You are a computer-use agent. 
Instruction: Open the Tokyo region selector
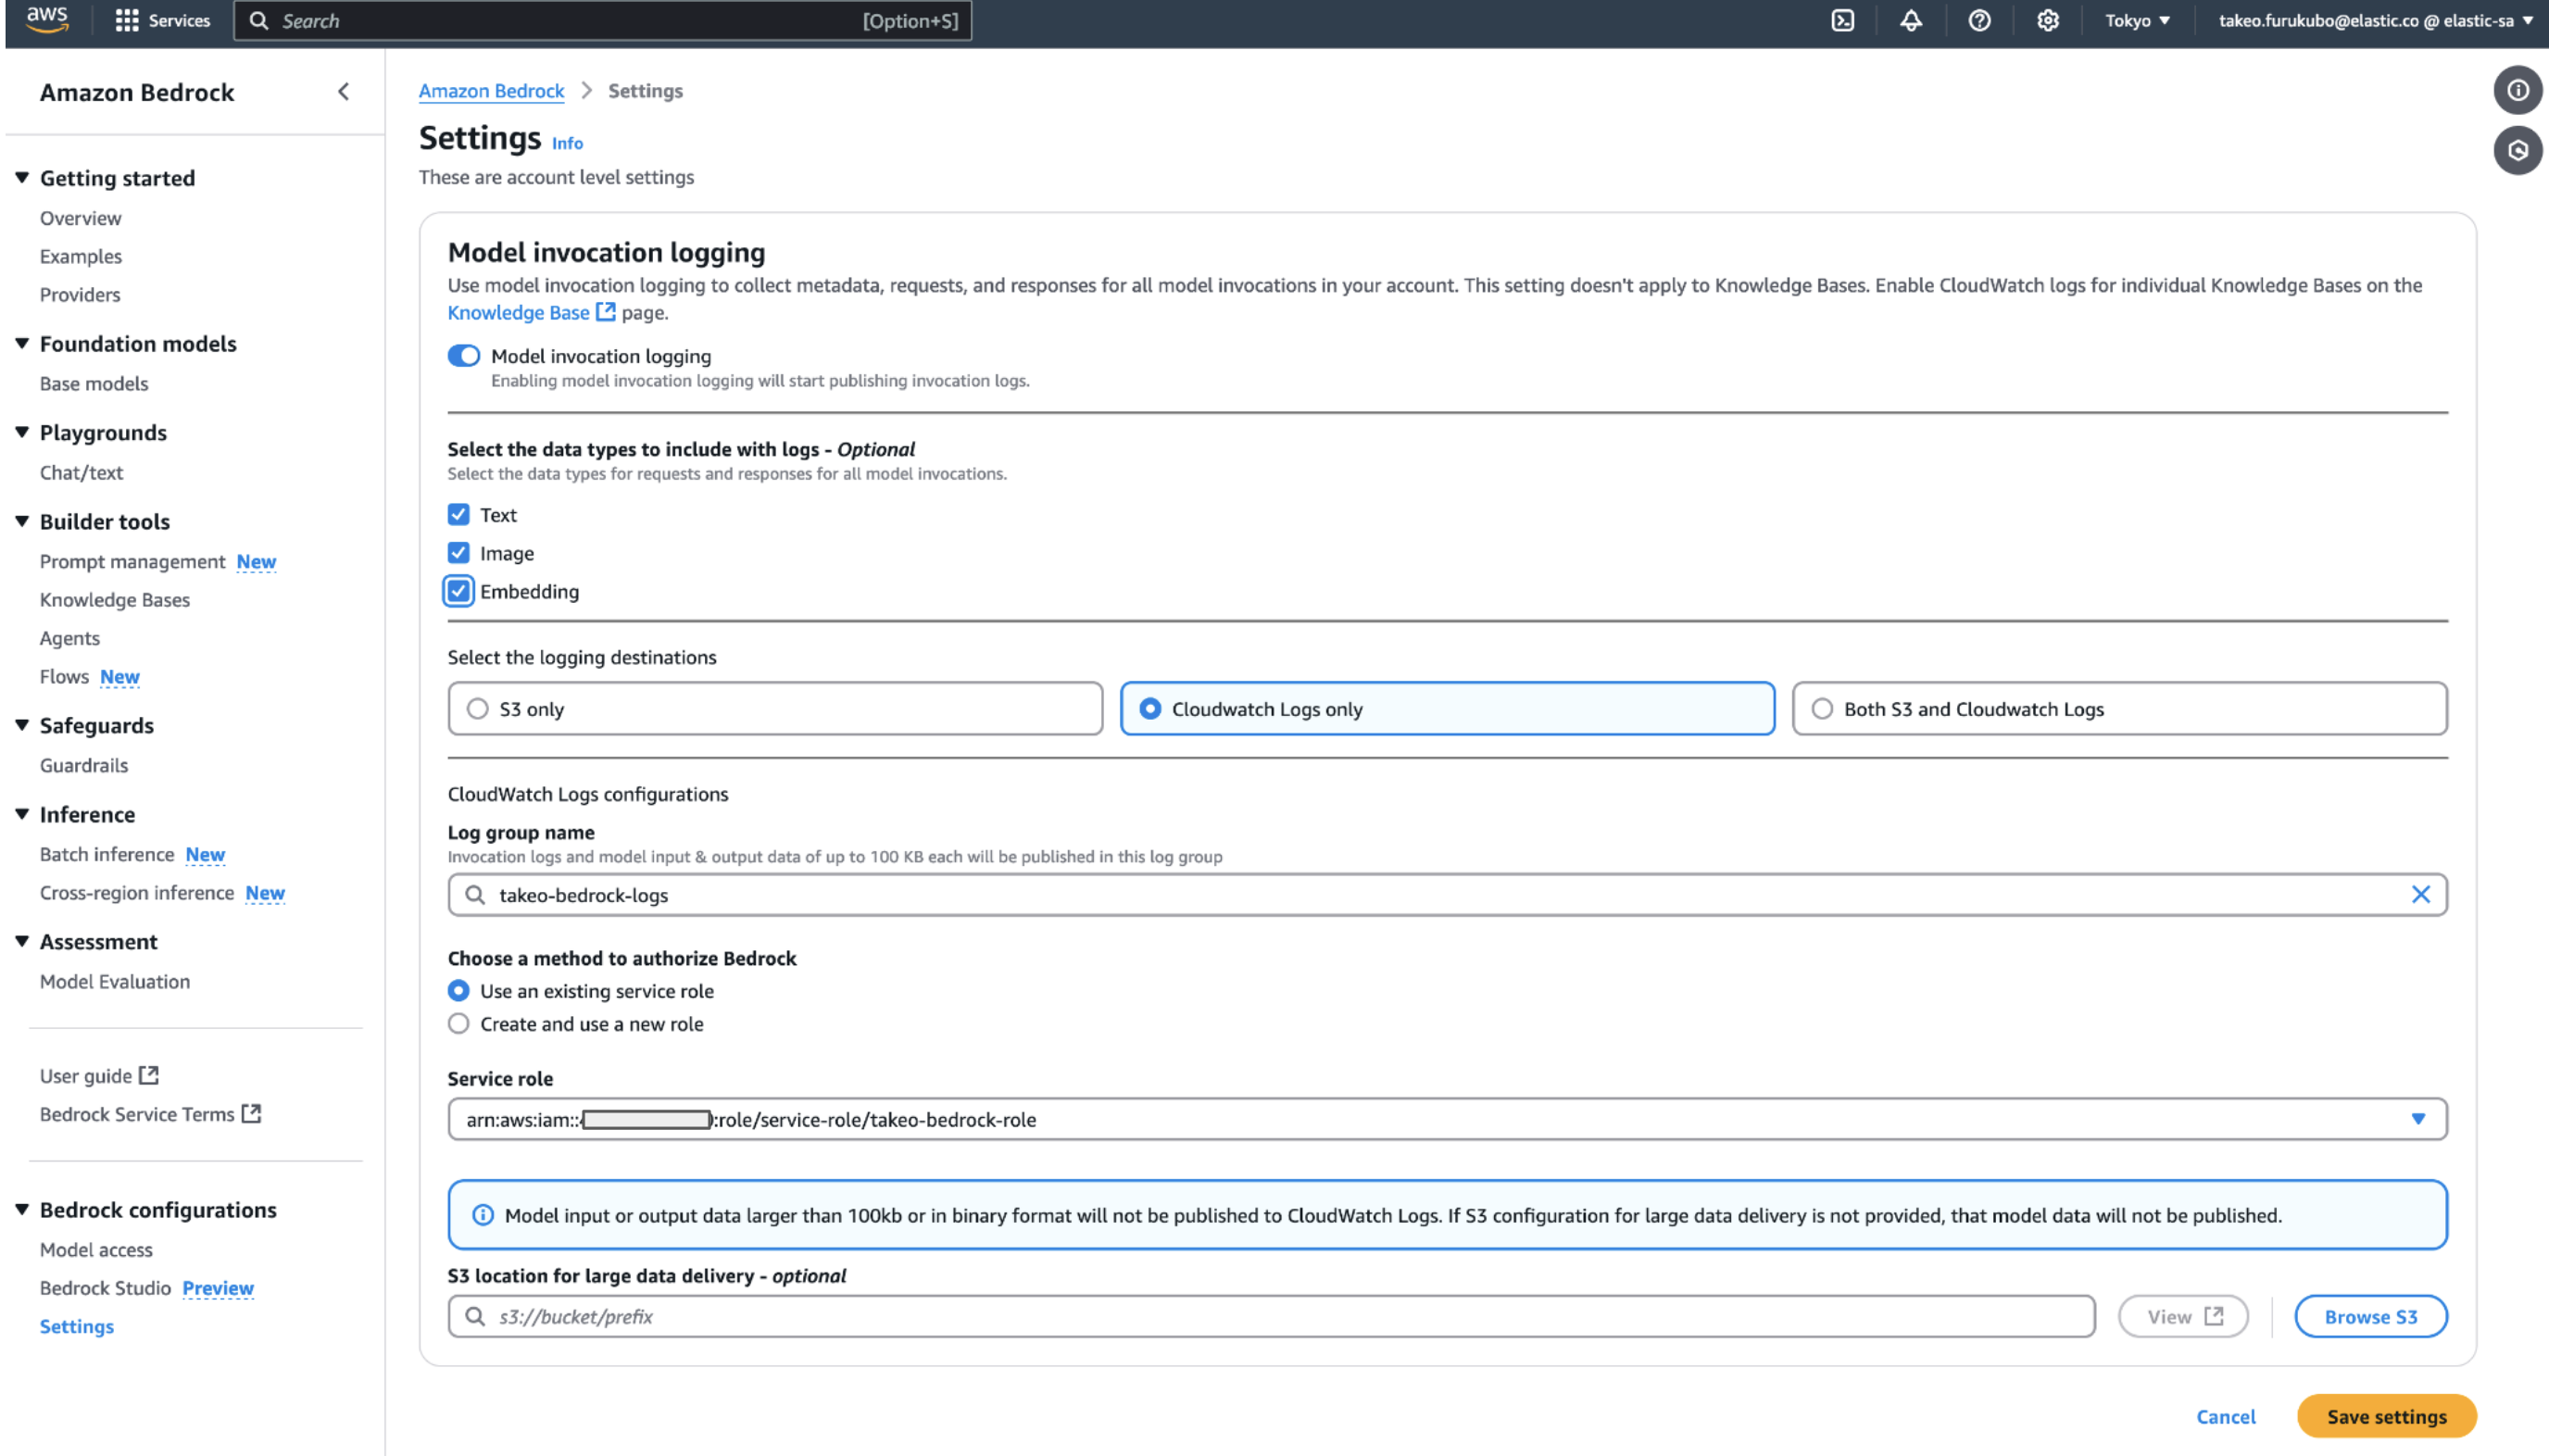[2136, 21]
